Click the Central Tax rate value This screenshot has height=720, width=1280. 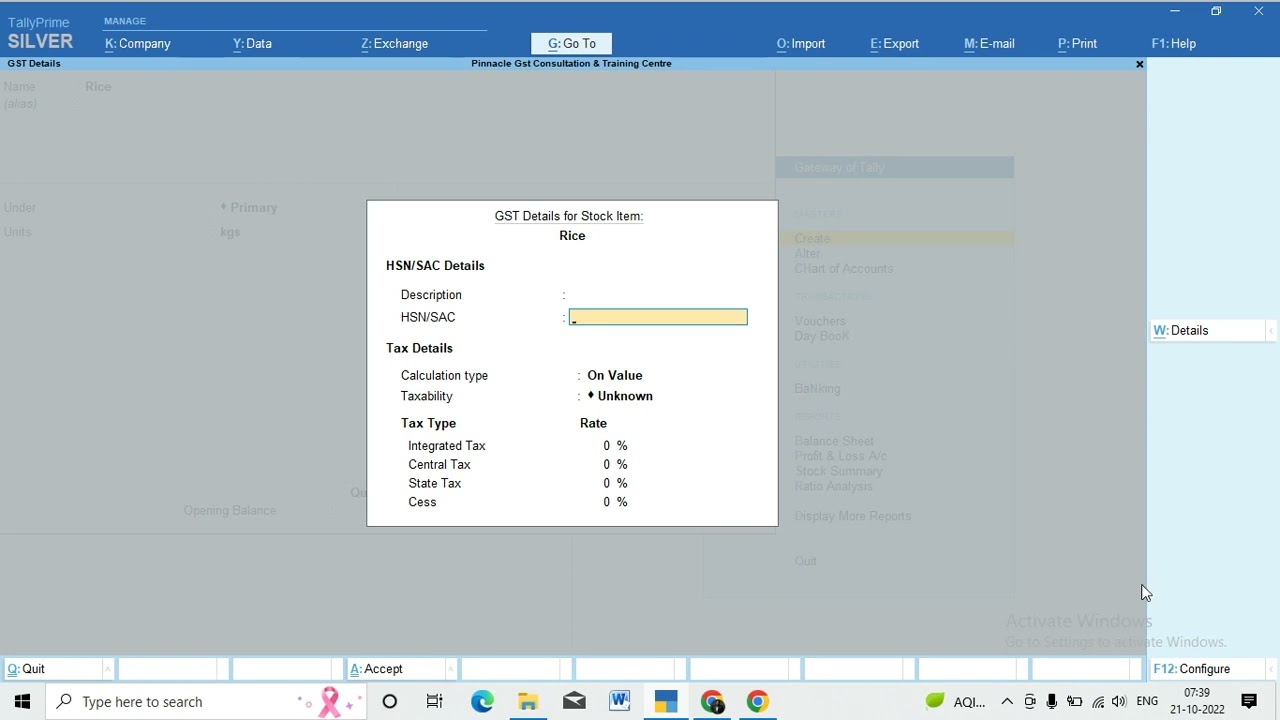coord(614,465)
